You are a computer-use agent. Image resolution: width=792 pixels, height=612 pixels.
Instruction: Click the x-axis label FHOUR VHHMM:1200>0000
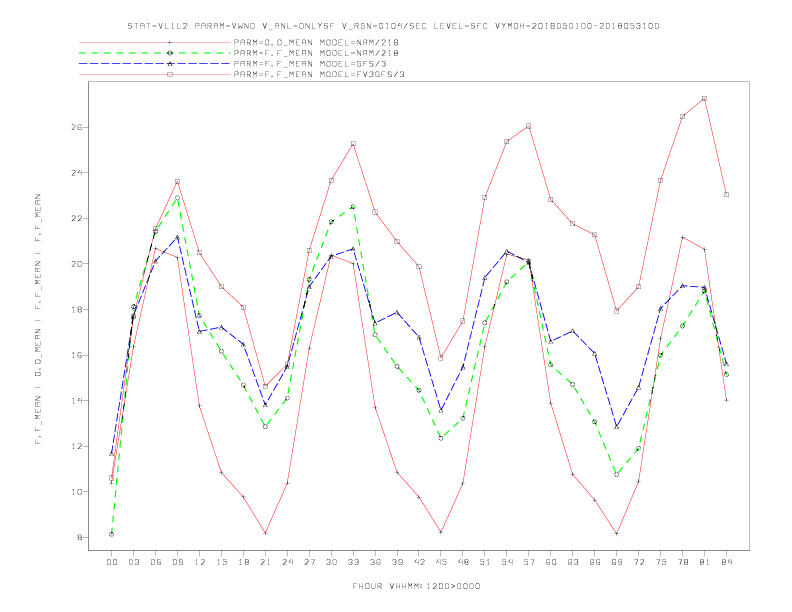pos(416,586)
